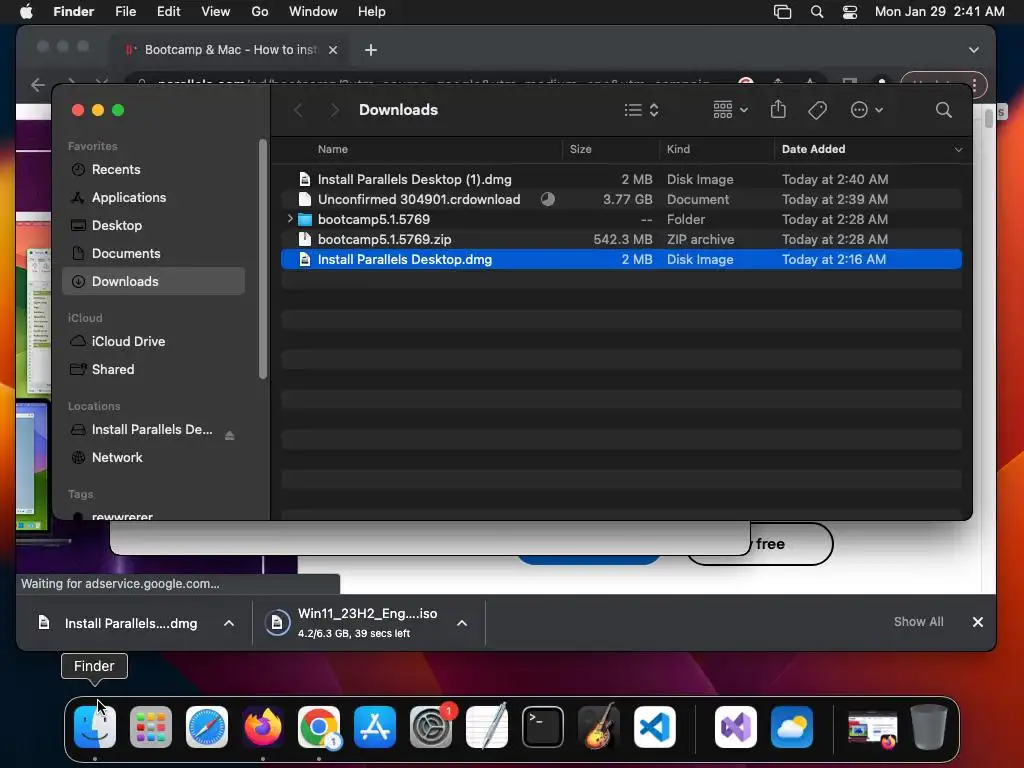Open Control Center in menu bar
Image resolution: width=1024 pixels, height=768 pixels.
coord(850,12)
